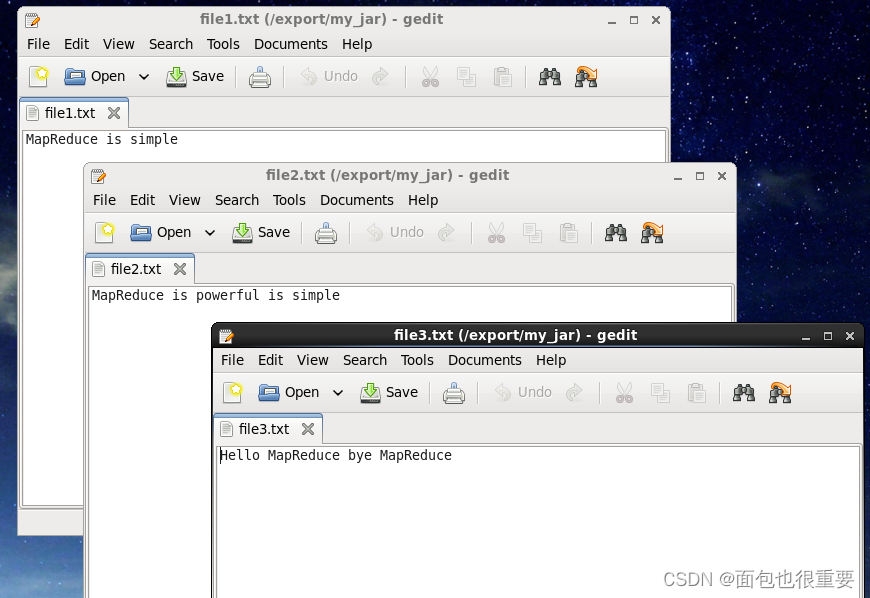
Task: Click Cut scissors icon in file3.txt window
Action: (x=625, y=393)
